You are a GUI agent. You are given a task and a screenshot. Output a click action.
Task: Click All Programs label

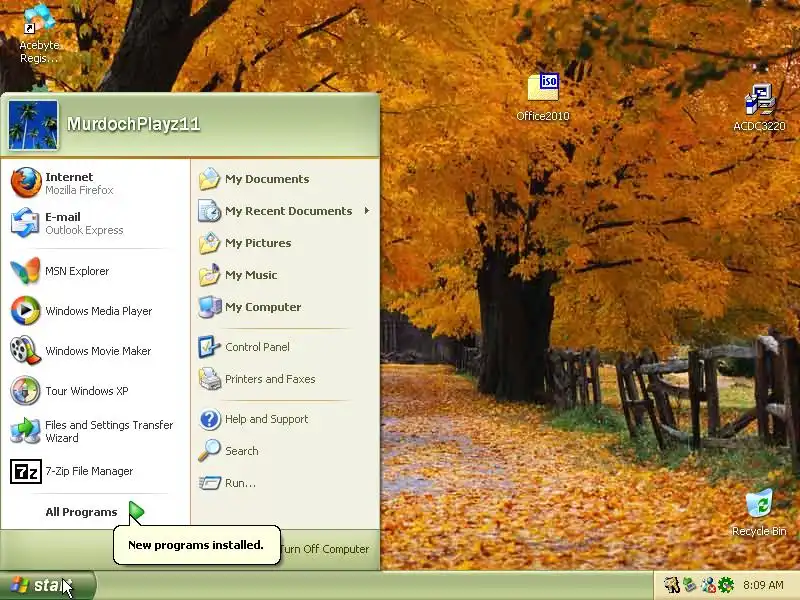point(81,512)
